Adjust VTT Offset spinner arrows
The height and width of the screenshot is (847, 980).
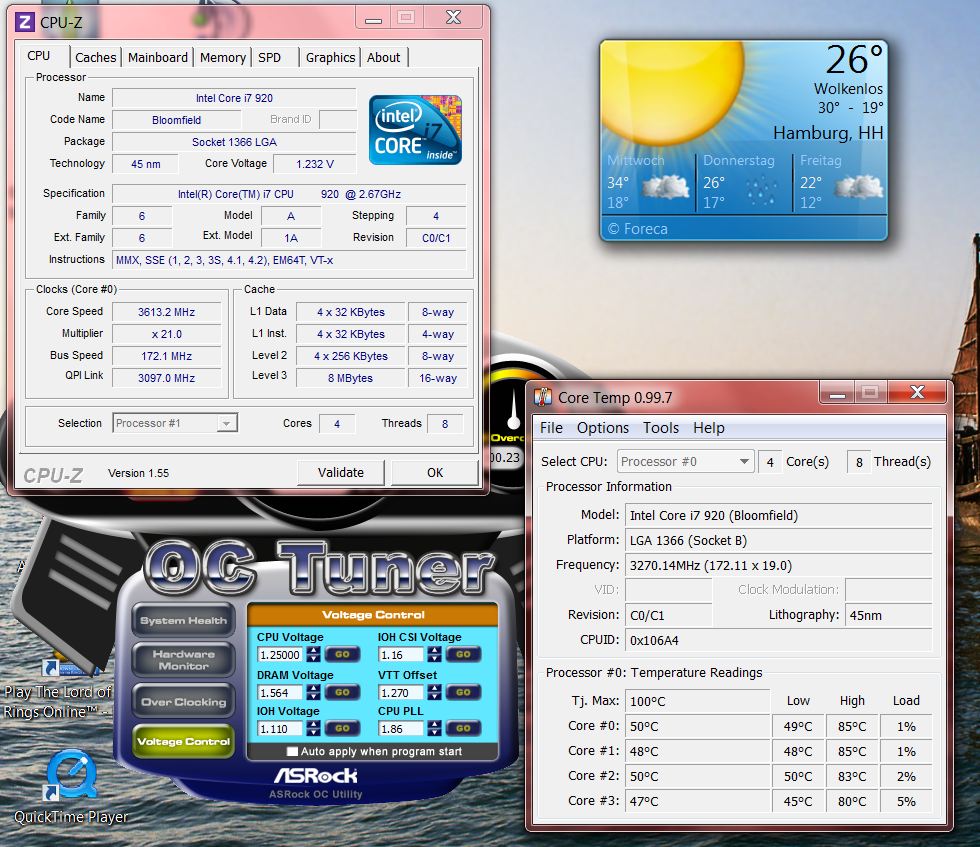click(x=434, y=692)
